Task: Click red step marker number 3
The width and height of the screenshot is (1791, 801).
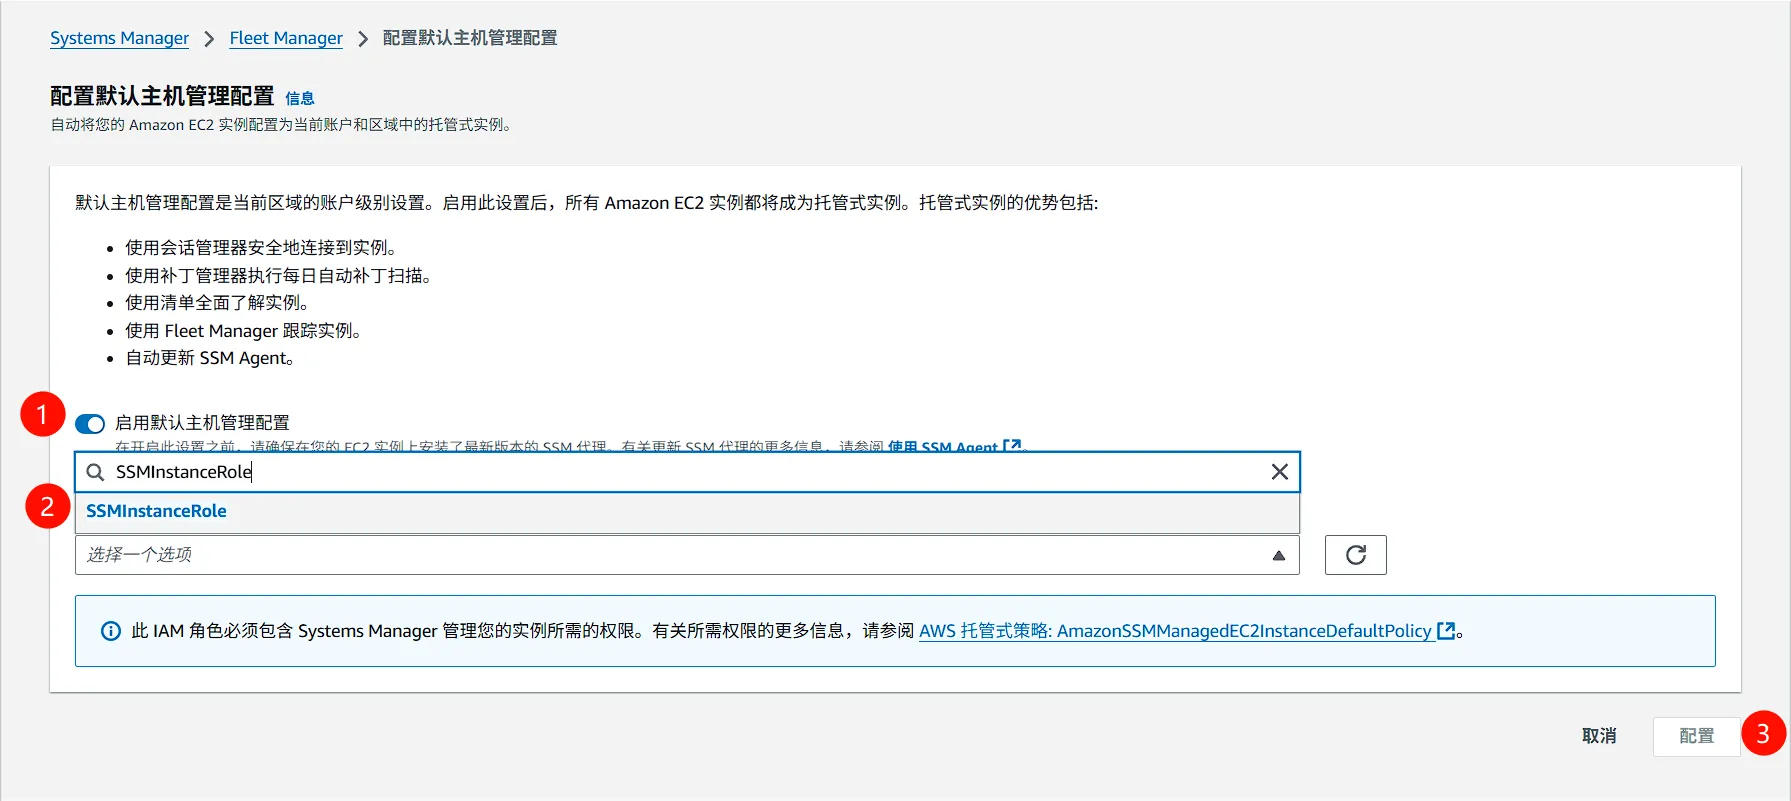Action: [x=1763, y=734]
